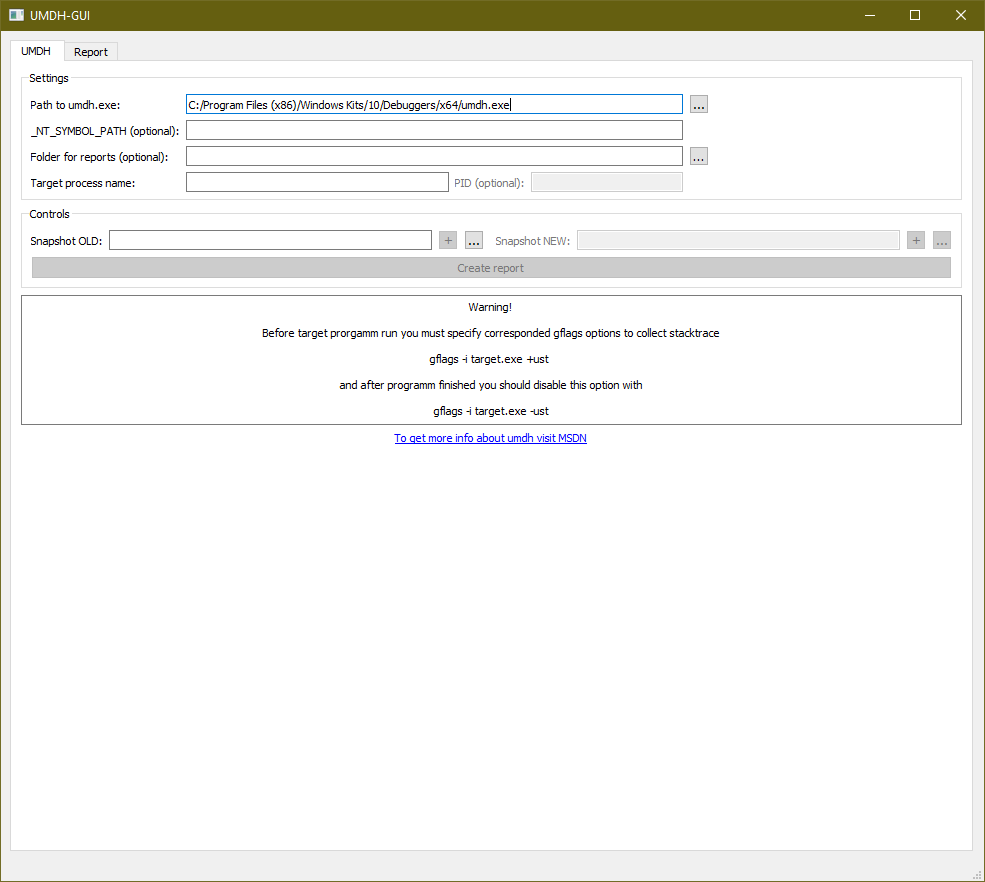Click the Warning text panel
985x882 pixels.
point(490,359)
